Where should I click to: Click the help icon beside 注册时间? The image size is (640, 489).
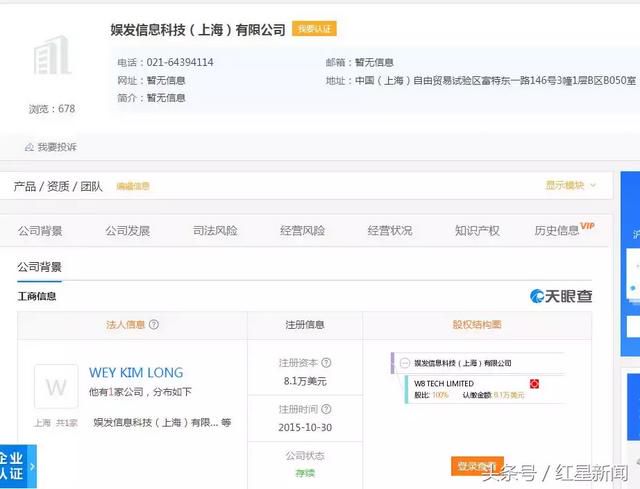click(326, 409)
